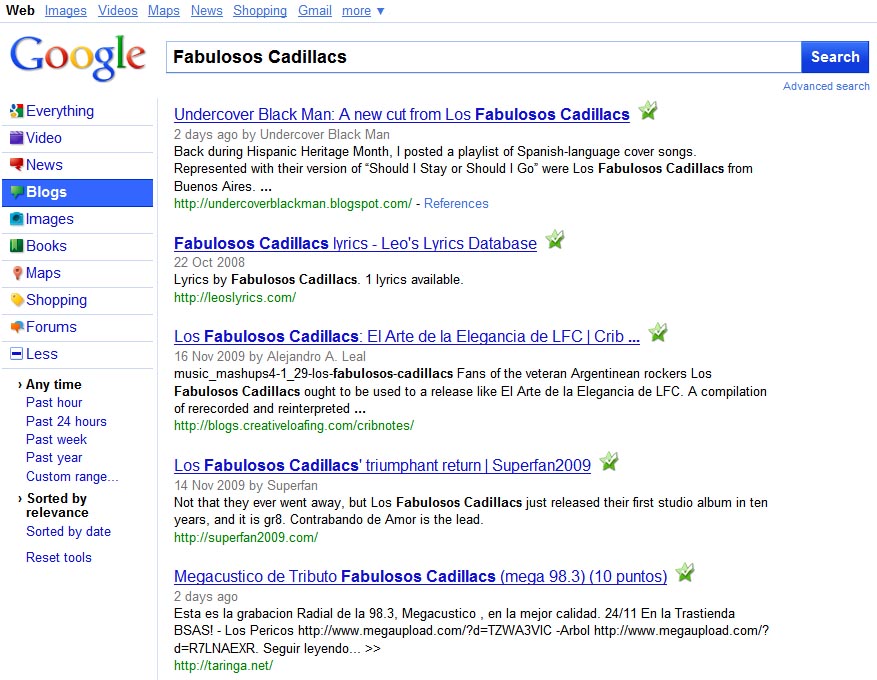Select Maps in the left sidebar
Screen dimensions: 877x680
click(43, 273)
